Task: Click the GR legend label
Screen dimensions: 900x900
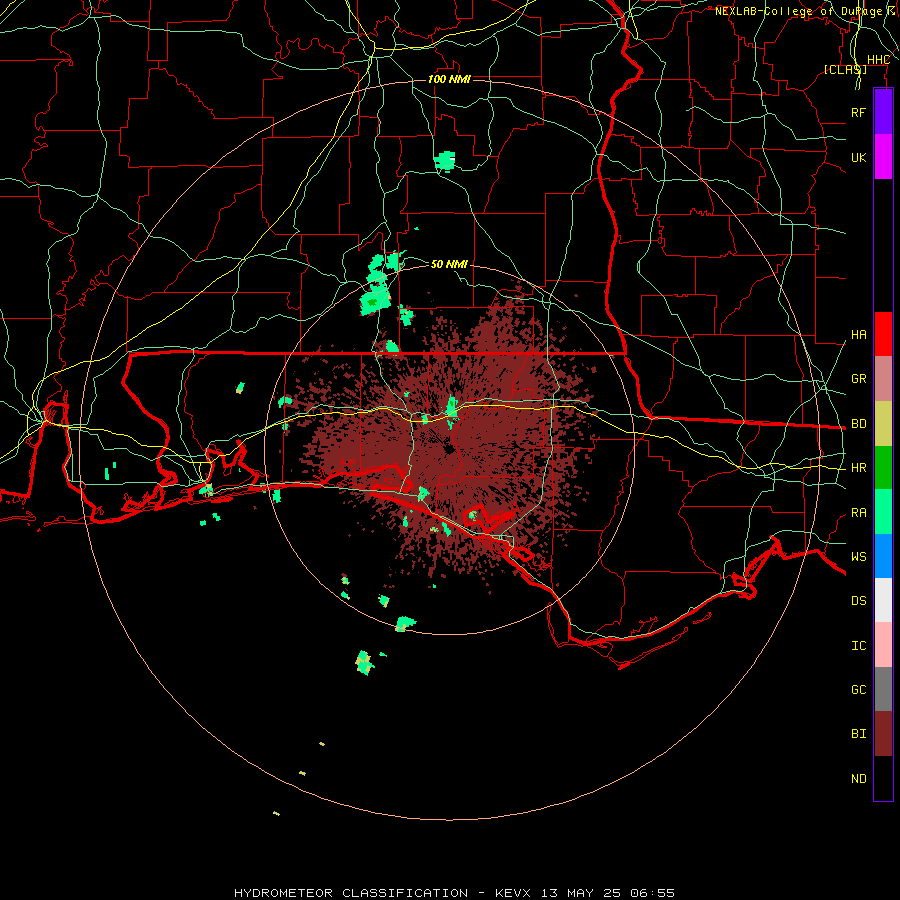Action: click(x=858, y=379)
